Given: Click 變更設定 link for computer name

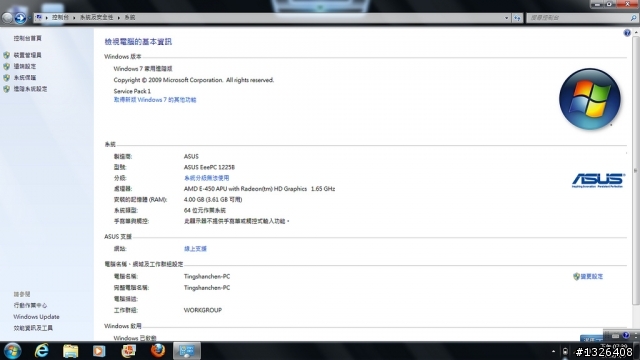Looking at the screenshot, I should coord(591,276).
